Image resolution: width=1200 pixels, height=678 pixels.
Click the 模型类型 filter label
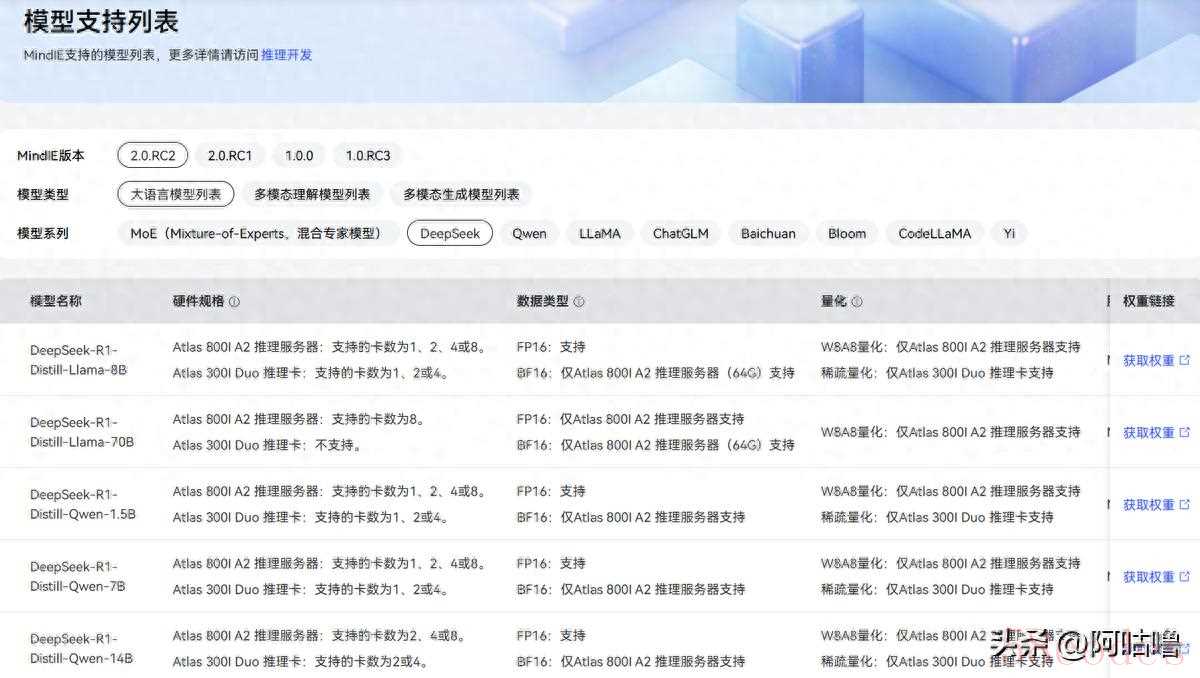(x=43, y=194)
